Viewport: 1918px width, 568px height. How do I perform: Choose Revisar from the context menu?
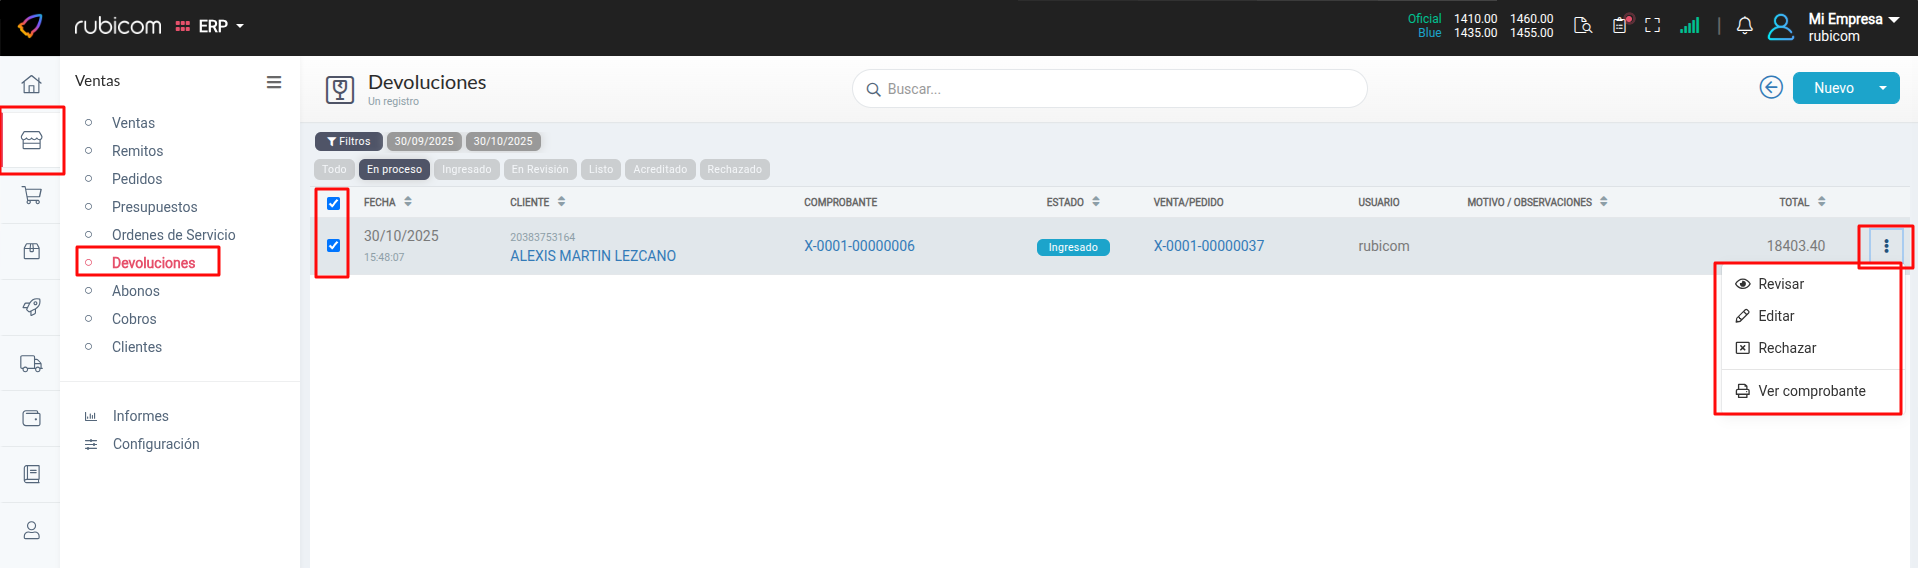1780,284
